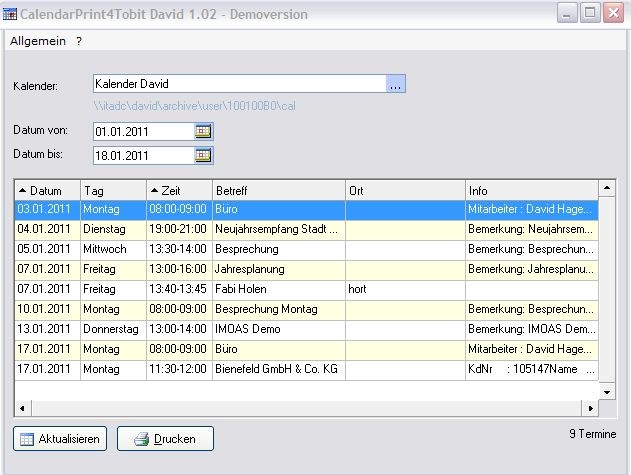Viewport: 631px width, 475px height.
Task: Click the vertical scrollbar down arrow
Action: tap(607, 392)
